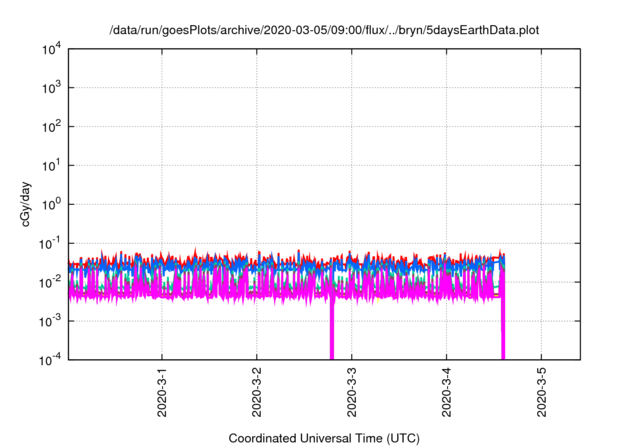This screenshot has width=640, height=448.
Task: Click the 10^-3 y-axis tick label
Action: (x=50, y=322)
